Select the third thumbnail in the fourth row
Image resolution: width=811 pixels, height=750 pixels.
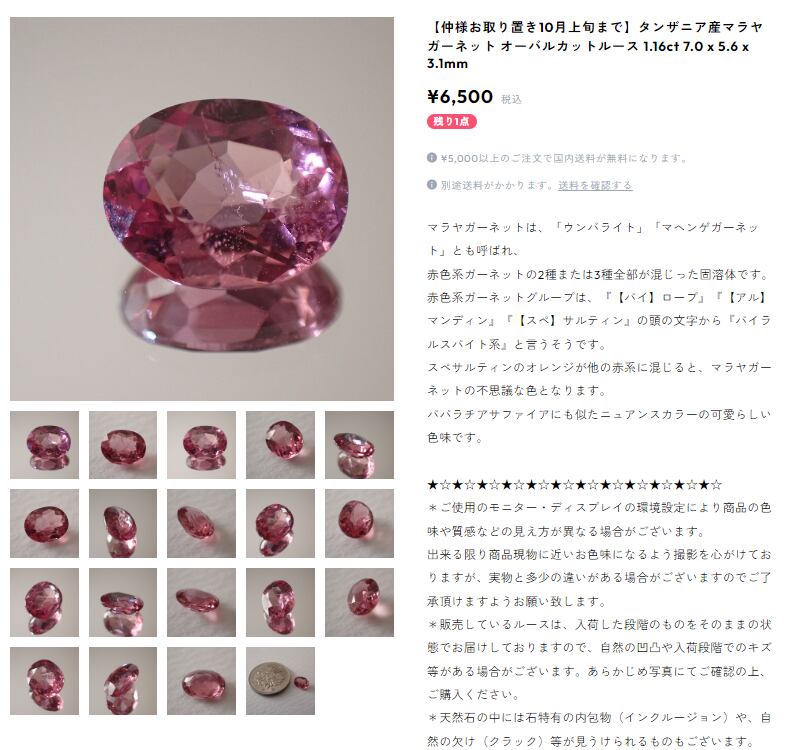pyautogui.click(x=201, y=681)
